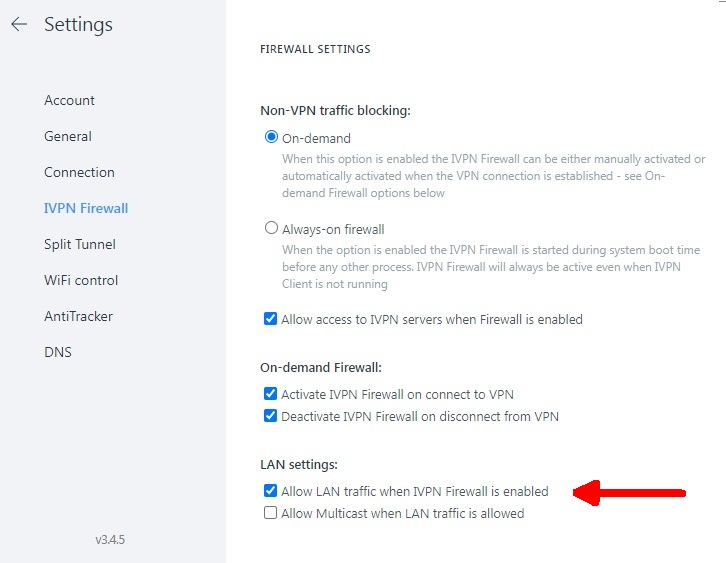Click the back arrow icon
The width and height of the screenshot is (726, 563).
tap(18, 24)
